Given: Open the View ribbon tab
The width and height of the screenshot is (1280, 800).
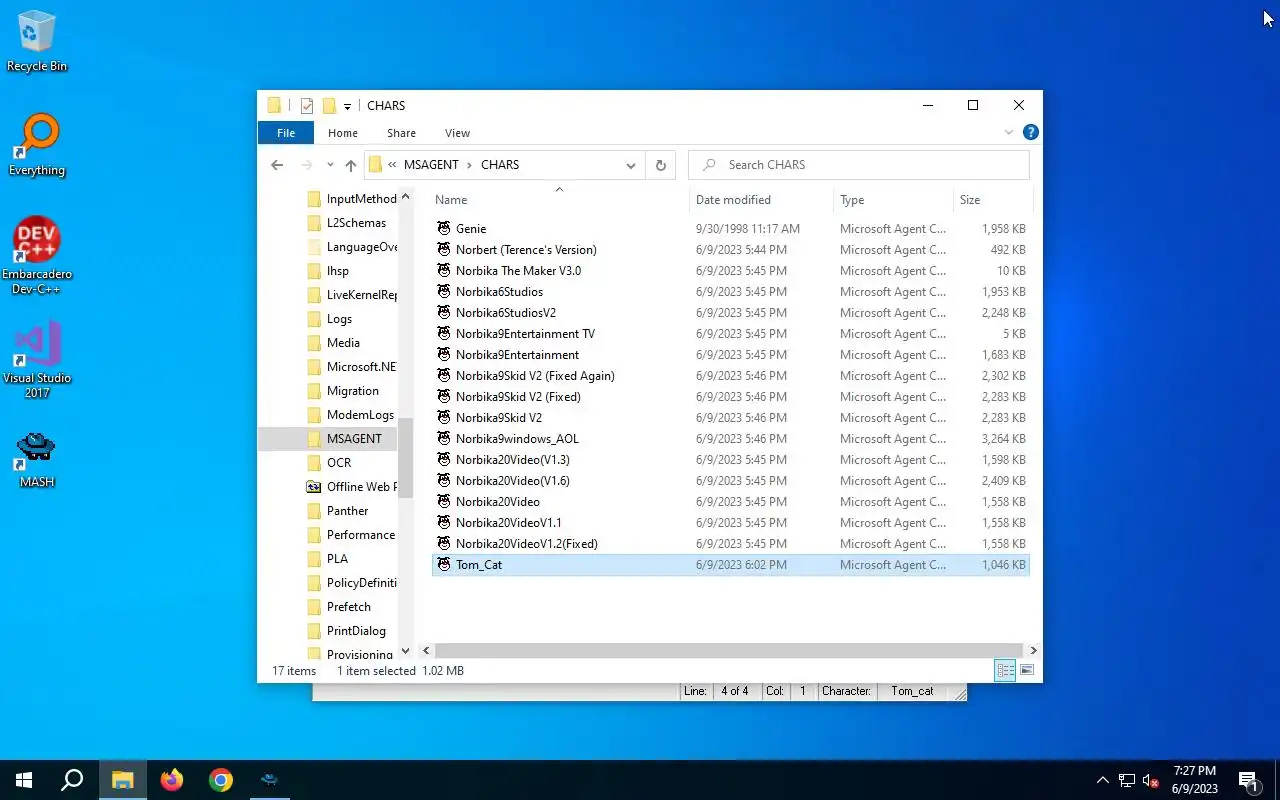Looking at the screenshot, I should coord(457,133).
